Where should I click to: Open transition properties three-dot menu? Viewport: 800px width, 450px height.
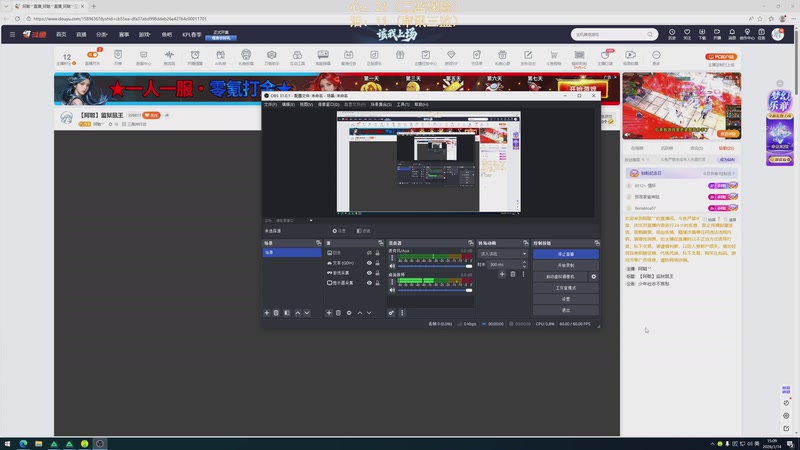coord(523,274)
